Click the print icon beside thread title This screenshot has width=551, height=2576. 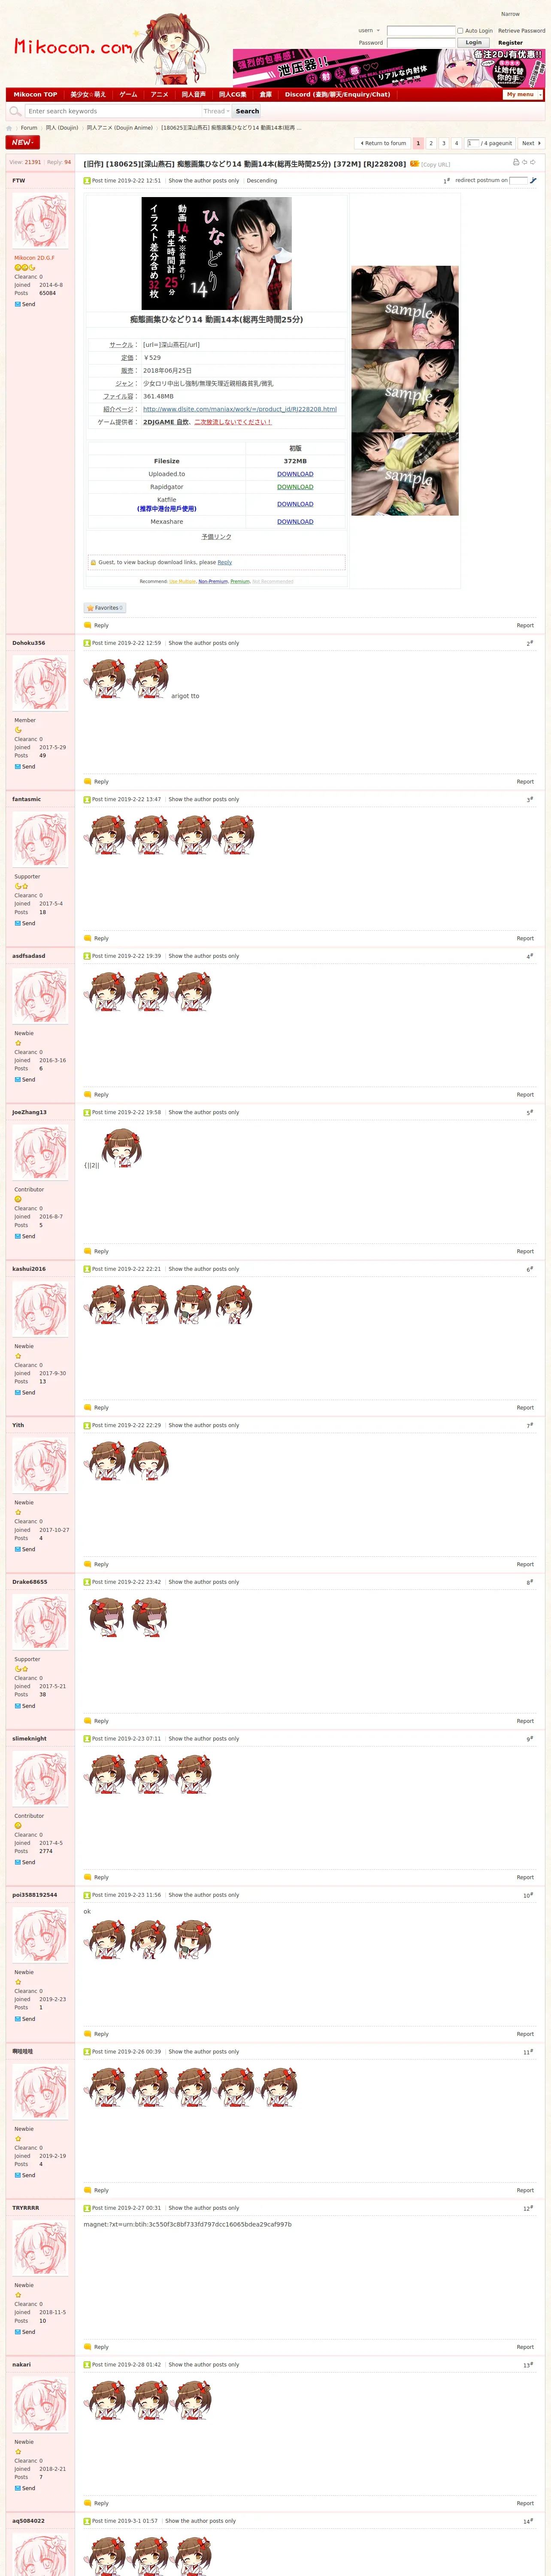click(x=516, y=162)
